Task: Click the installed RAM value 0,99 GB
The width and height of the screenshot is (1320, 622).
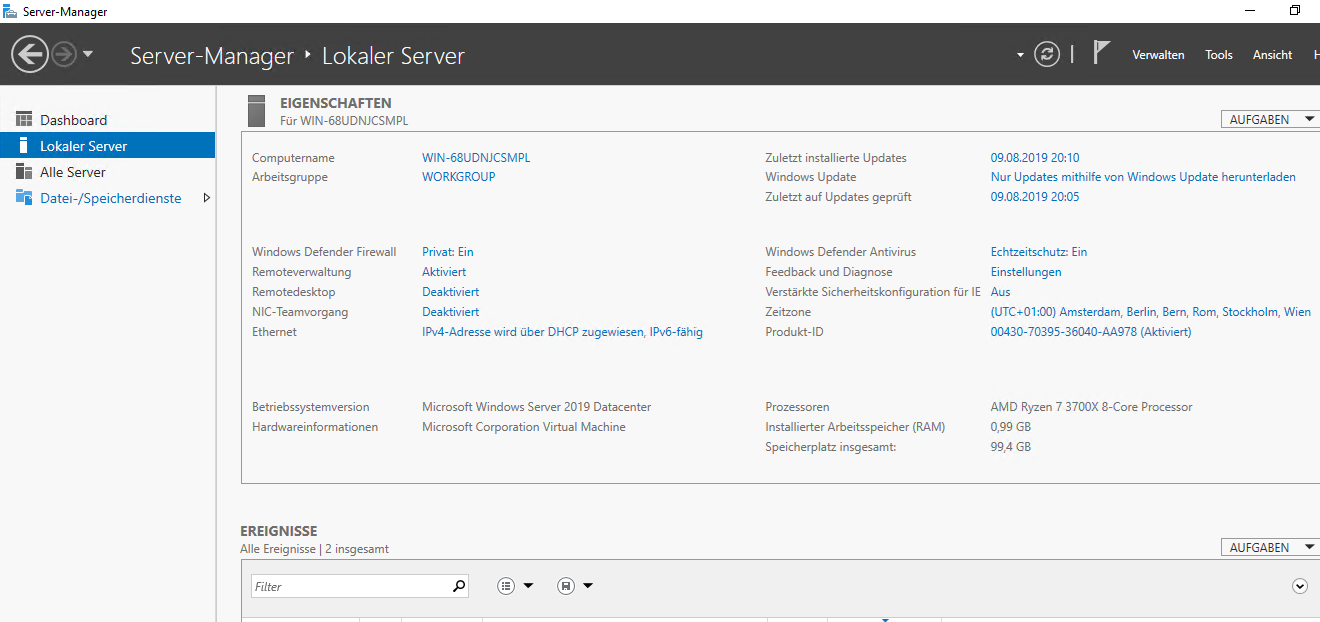Action: point(1010,427)
